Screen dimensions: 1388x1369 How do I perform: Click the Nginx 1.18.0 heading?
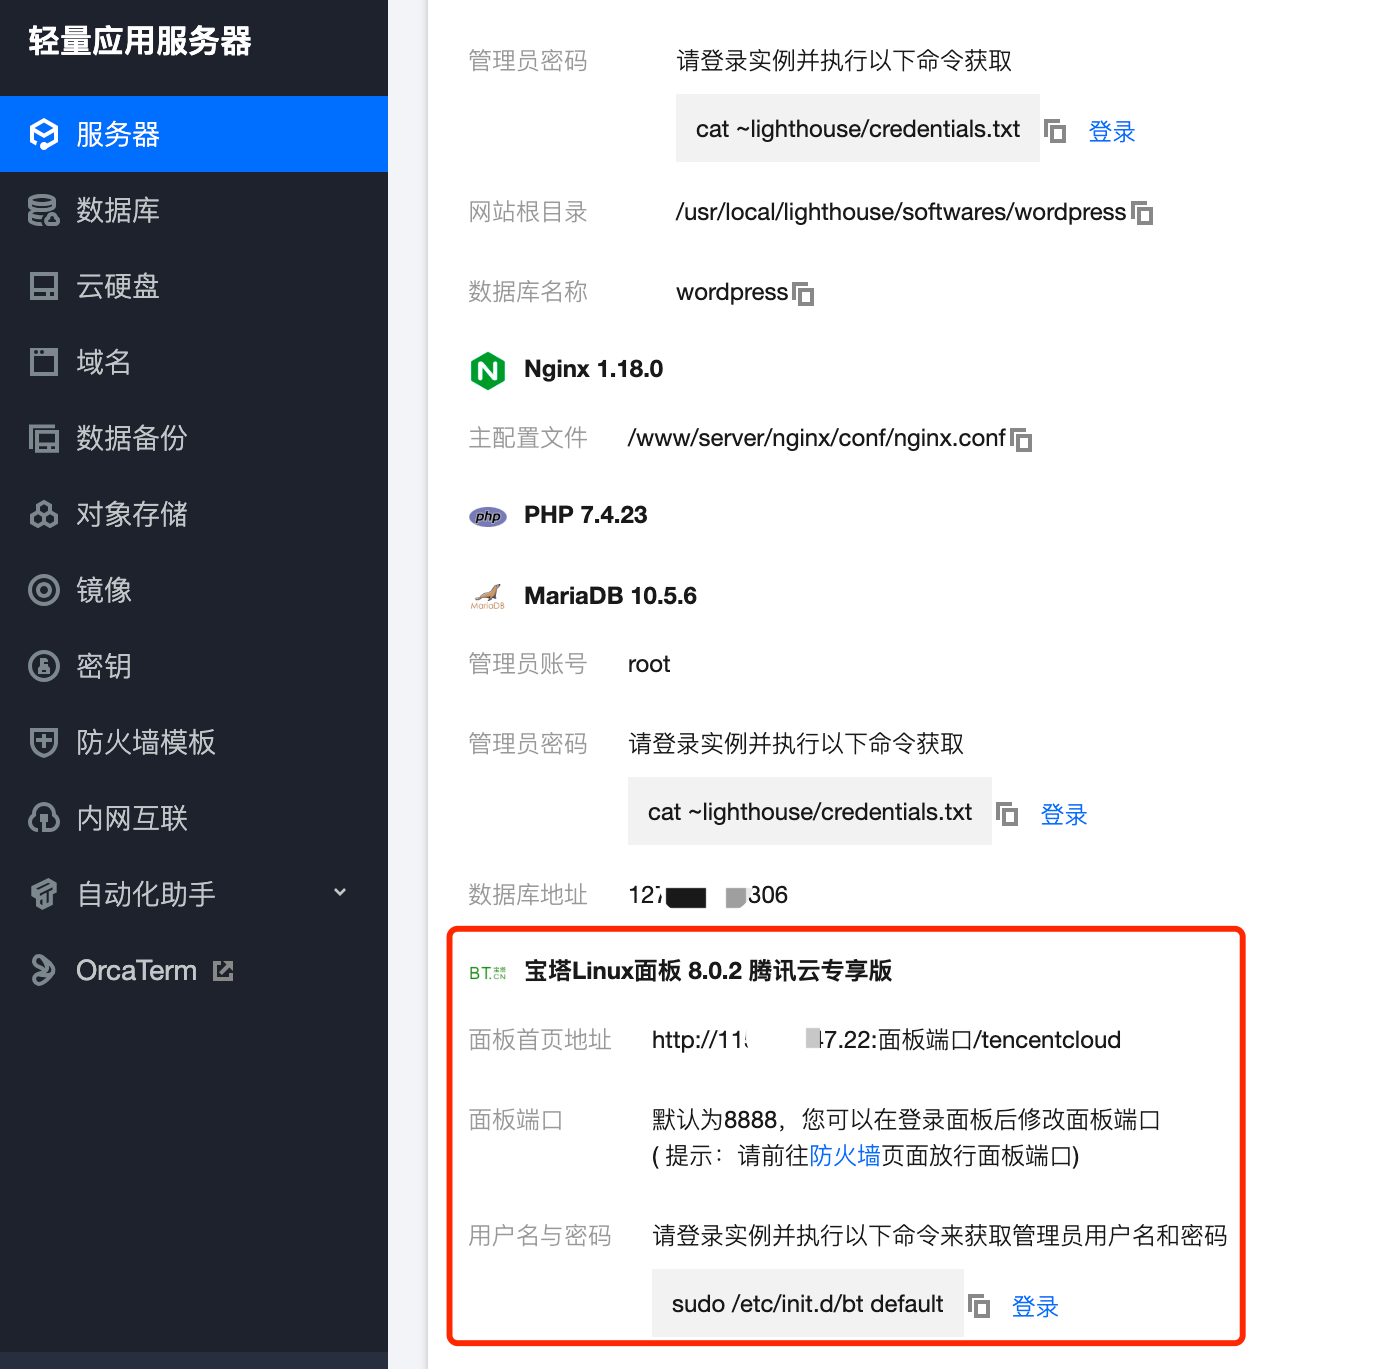pos(594,369)
